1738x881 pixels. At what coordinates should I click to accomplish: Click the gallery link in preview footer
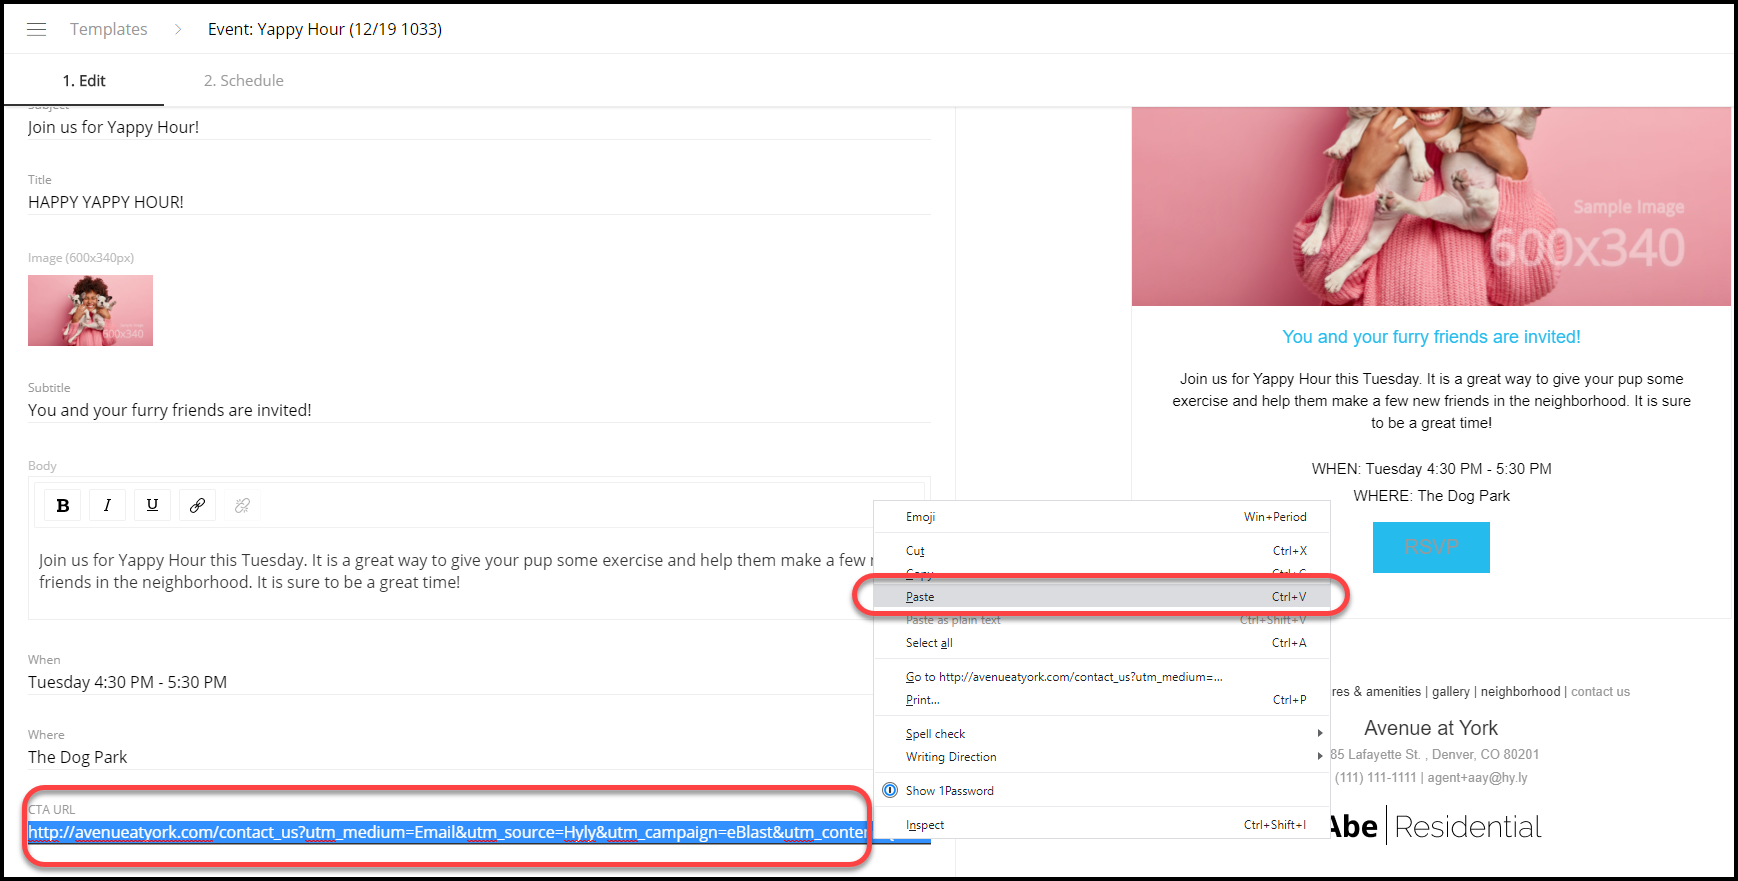[x=1451, y=692]
